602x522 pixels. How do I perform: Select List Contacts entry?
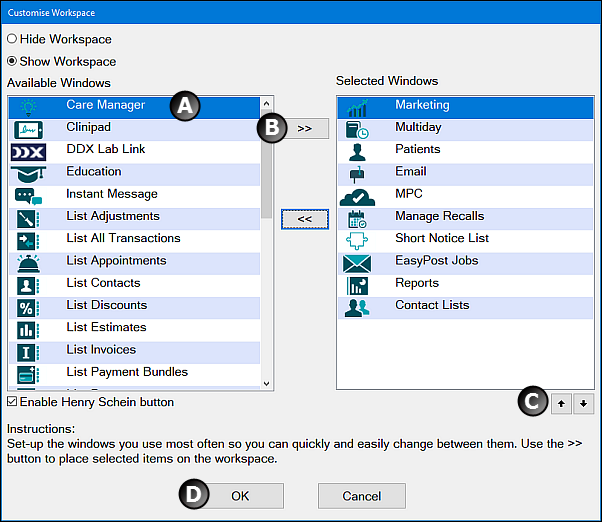click(134, 286)
